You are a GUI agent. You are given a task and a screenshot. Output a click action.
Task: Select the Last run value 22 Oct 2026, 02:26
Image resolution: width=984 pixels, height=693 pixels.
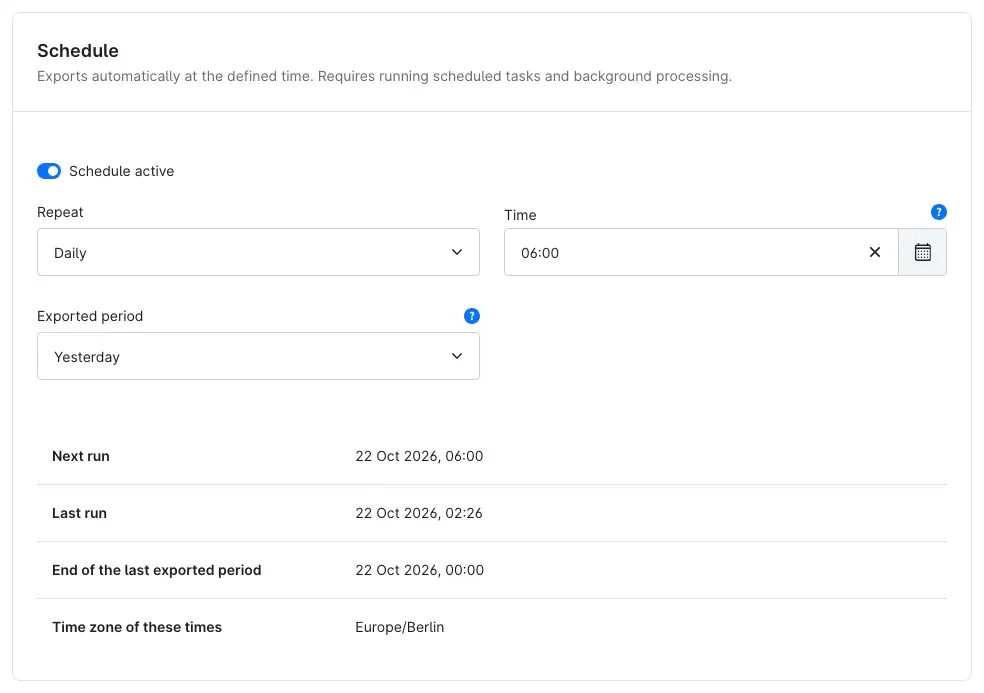point(419,513)
